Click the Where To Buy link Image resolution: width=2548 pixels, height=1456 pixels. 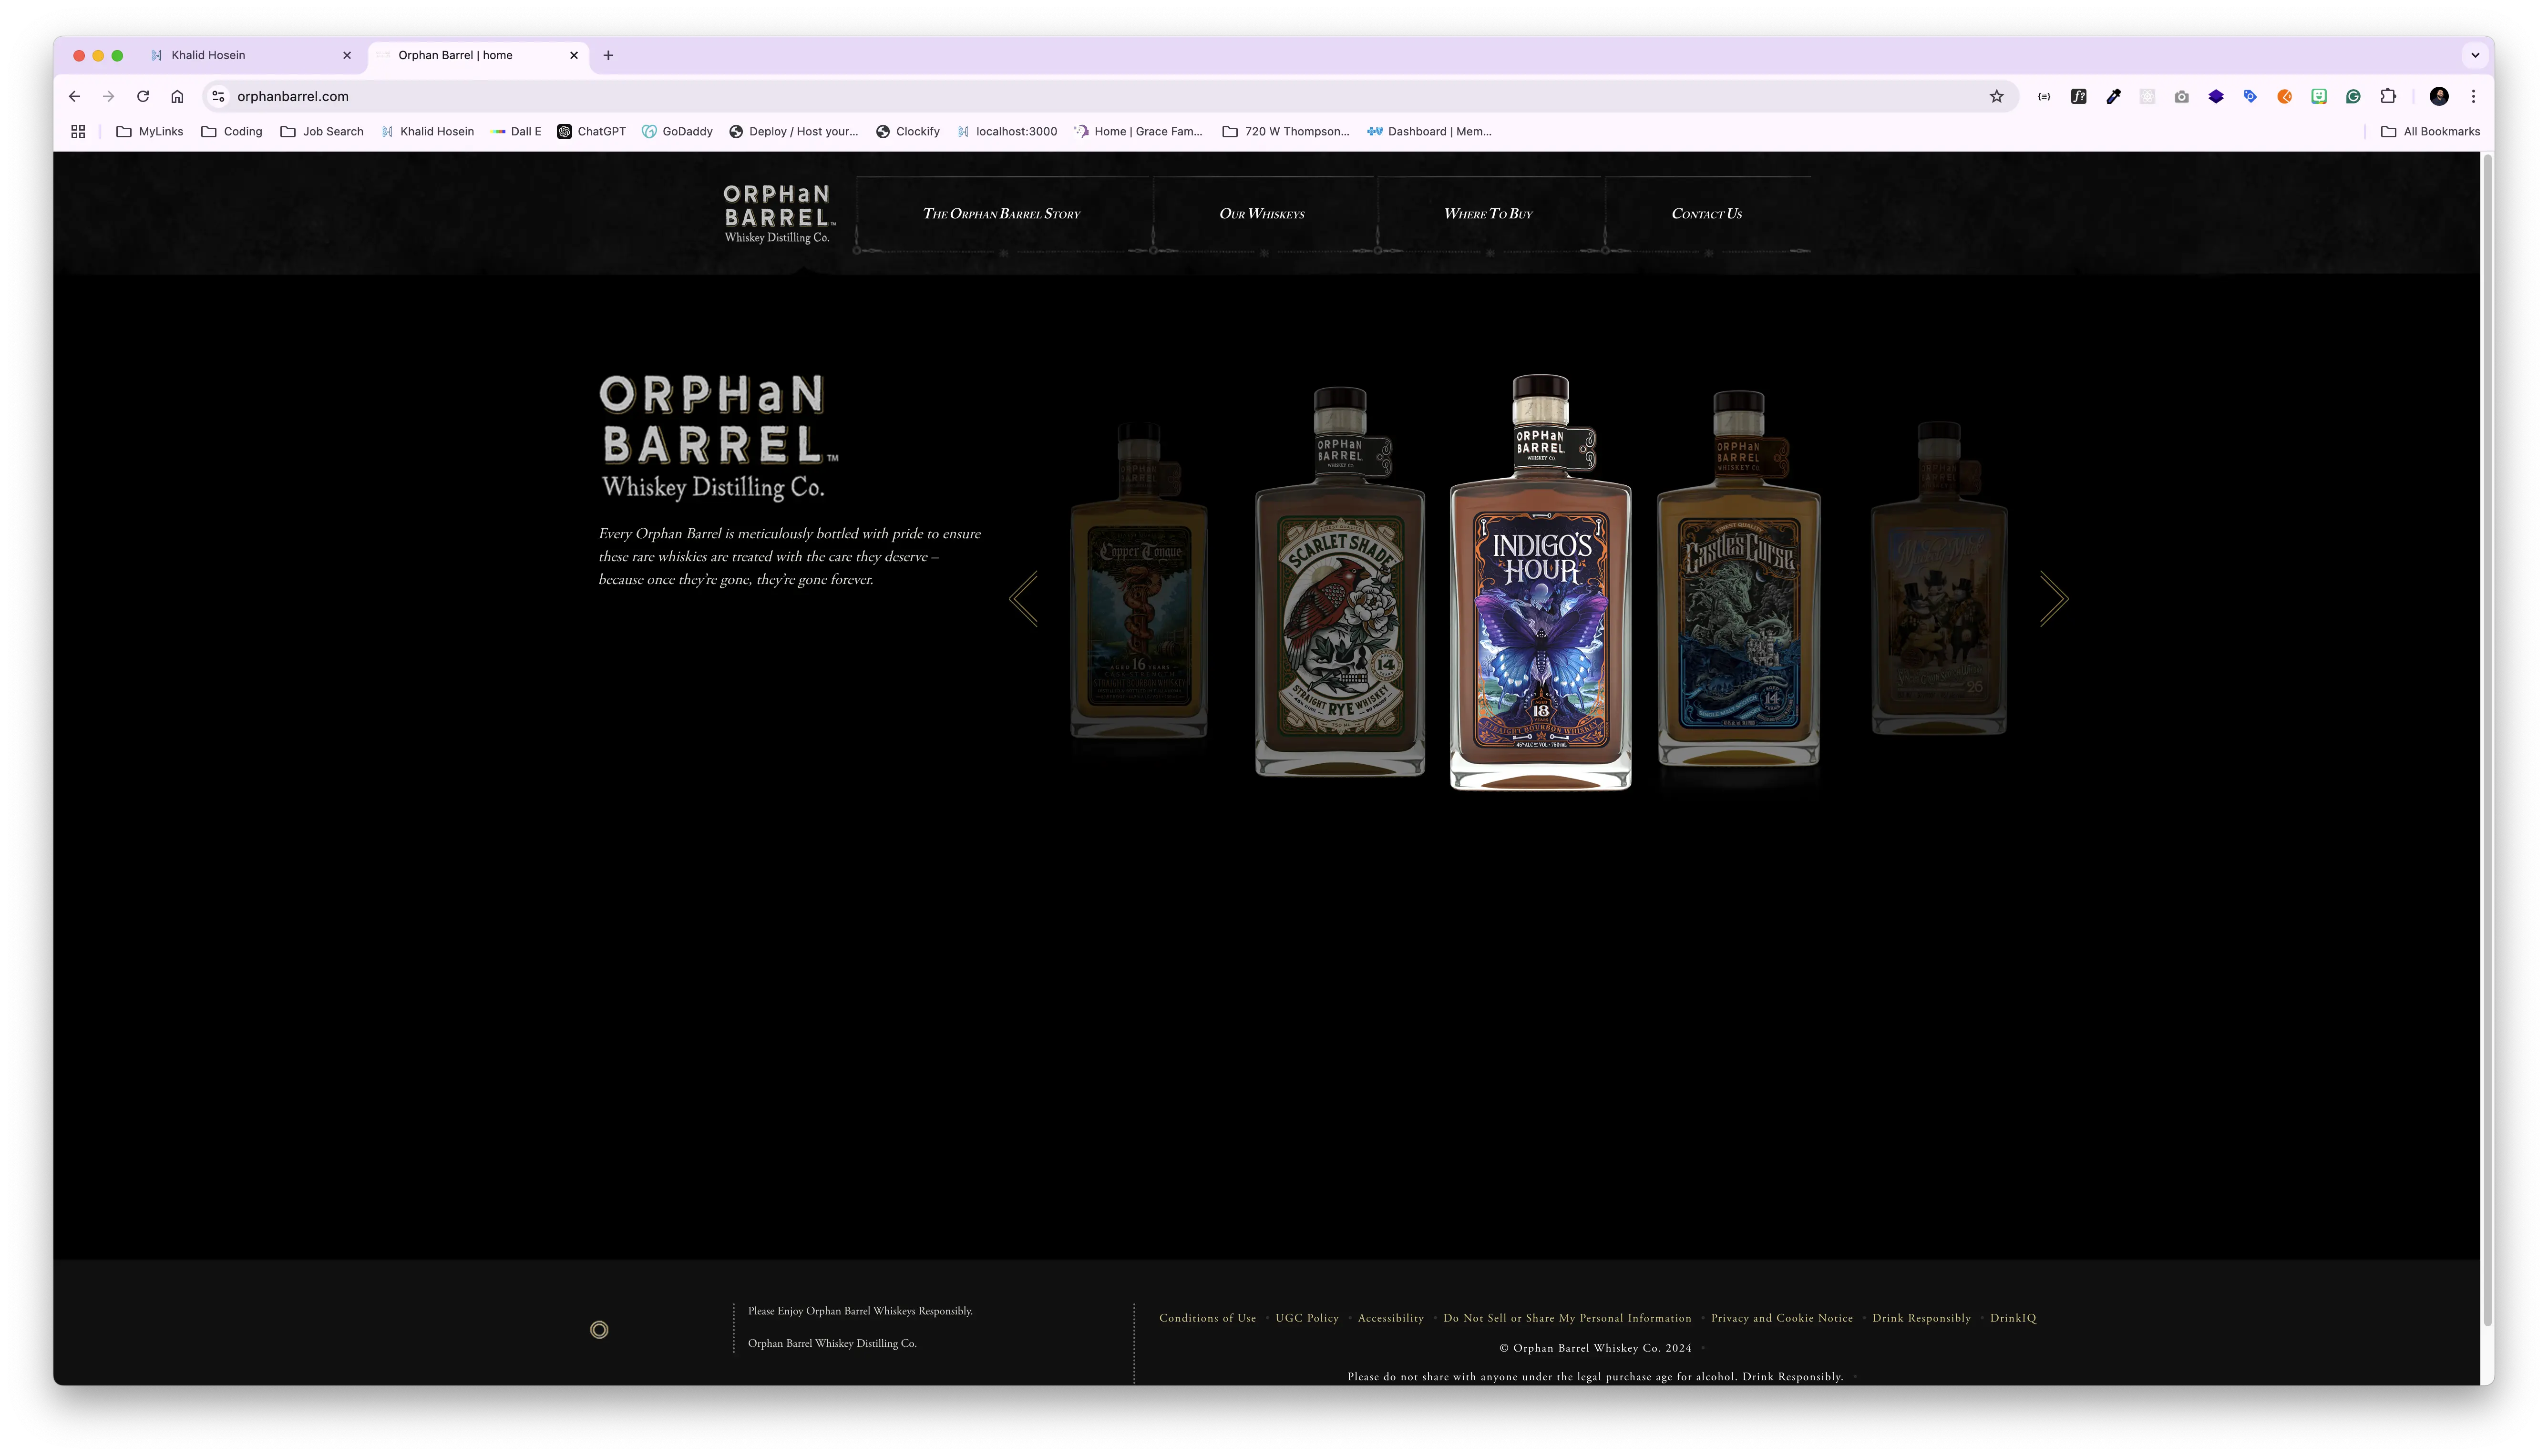(x=1489, y=213)
